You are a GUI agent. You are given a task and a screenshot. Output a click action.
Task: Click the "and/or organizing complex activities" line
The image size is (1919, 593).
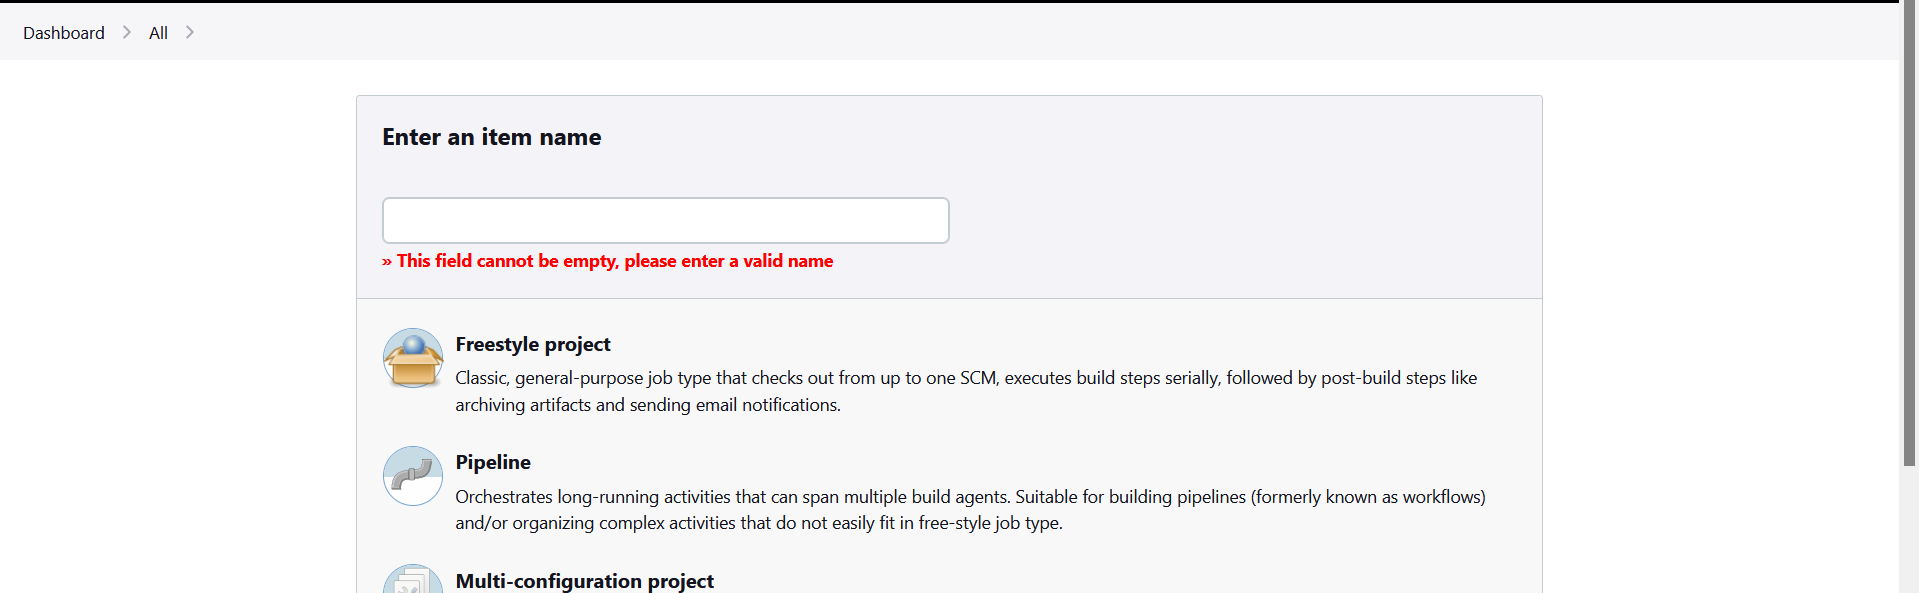coord(758,523)
